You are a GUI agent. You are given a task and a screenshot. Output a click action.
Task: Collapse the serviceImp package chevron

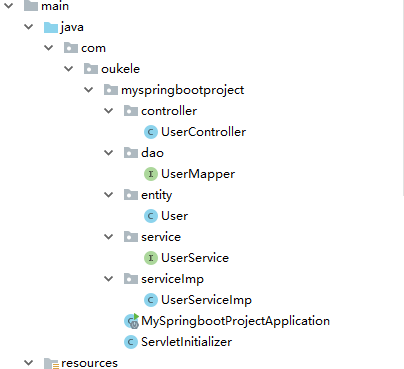point(109,279)
